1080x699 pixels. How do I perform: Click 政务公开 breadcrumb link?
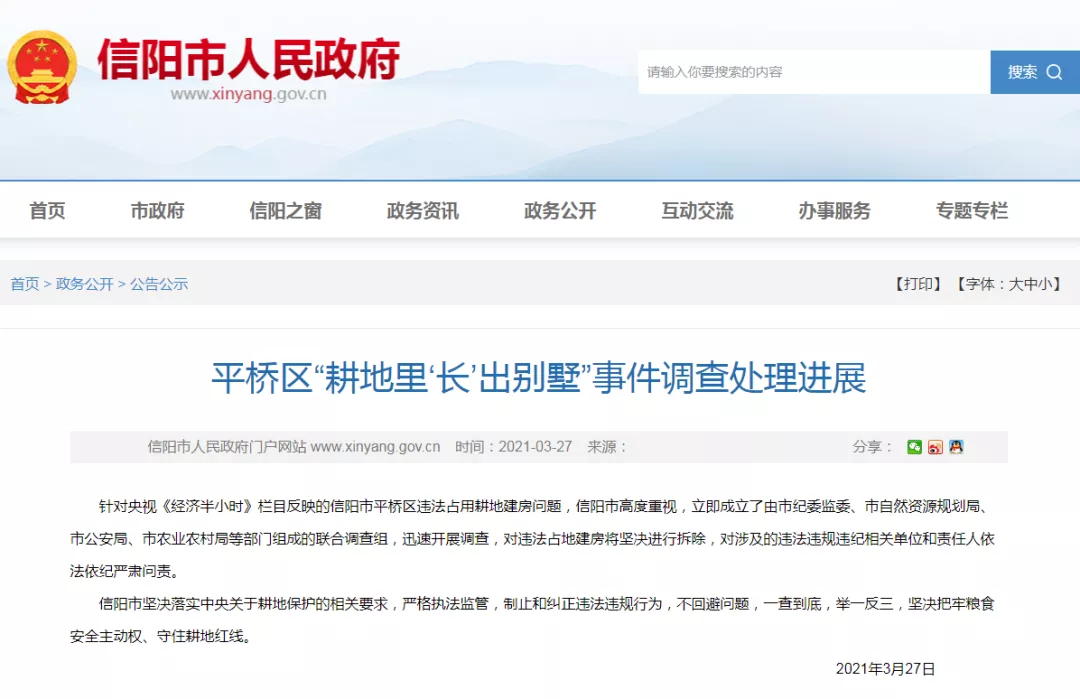85,284
